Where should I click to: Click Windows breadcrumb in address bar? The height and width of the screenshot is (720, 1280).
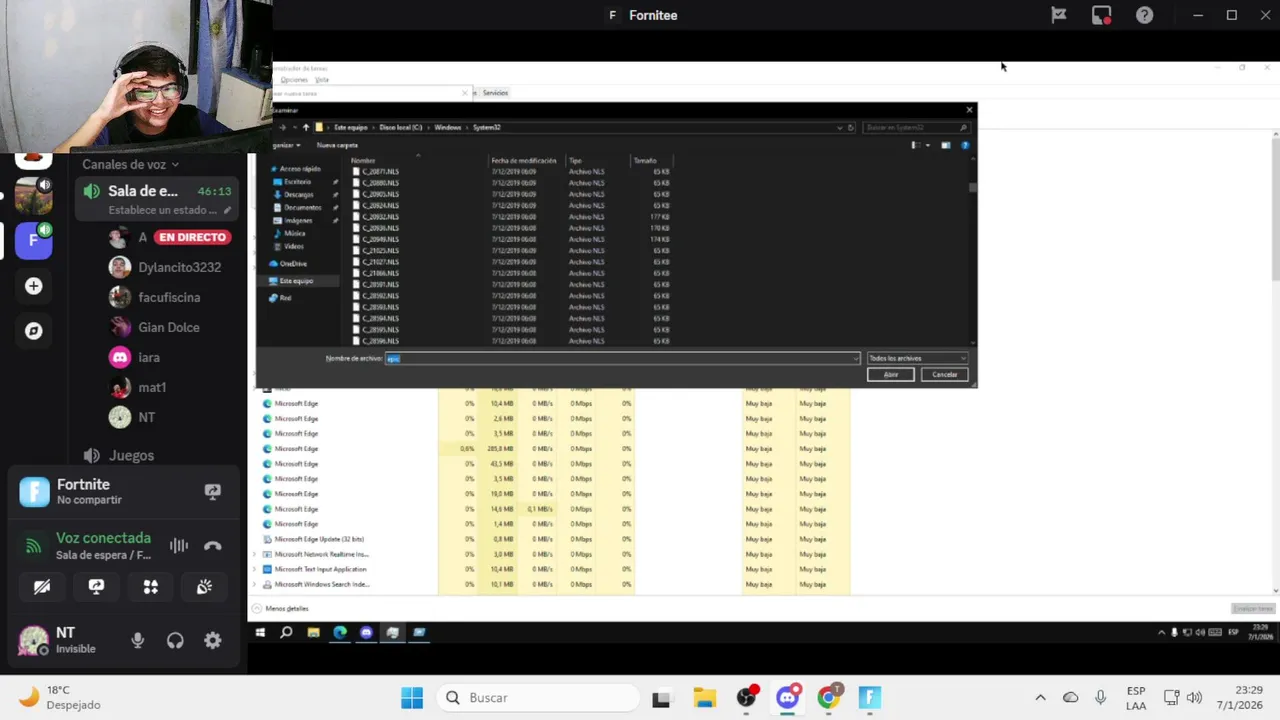coord(447,127)
